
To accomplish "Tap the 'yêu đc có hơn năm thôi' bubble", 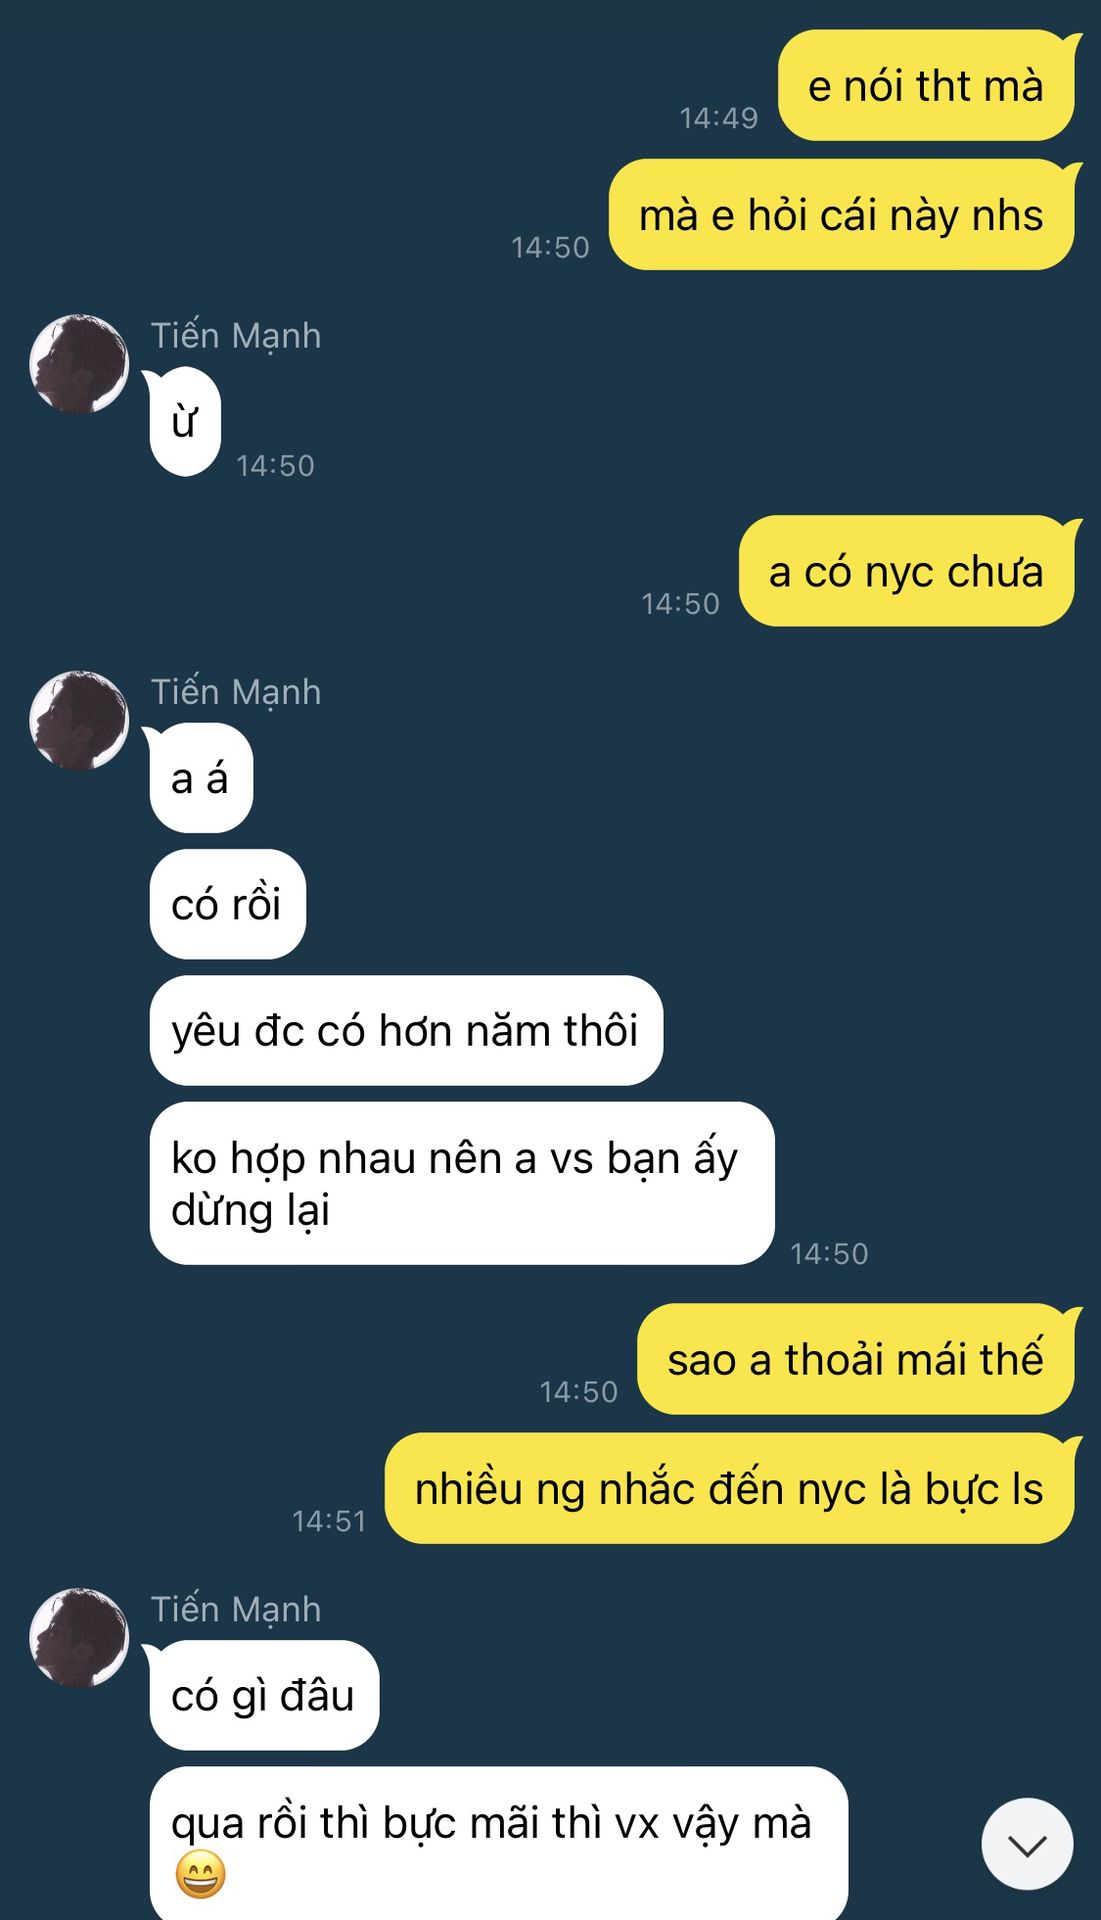I will point(406,1030).
